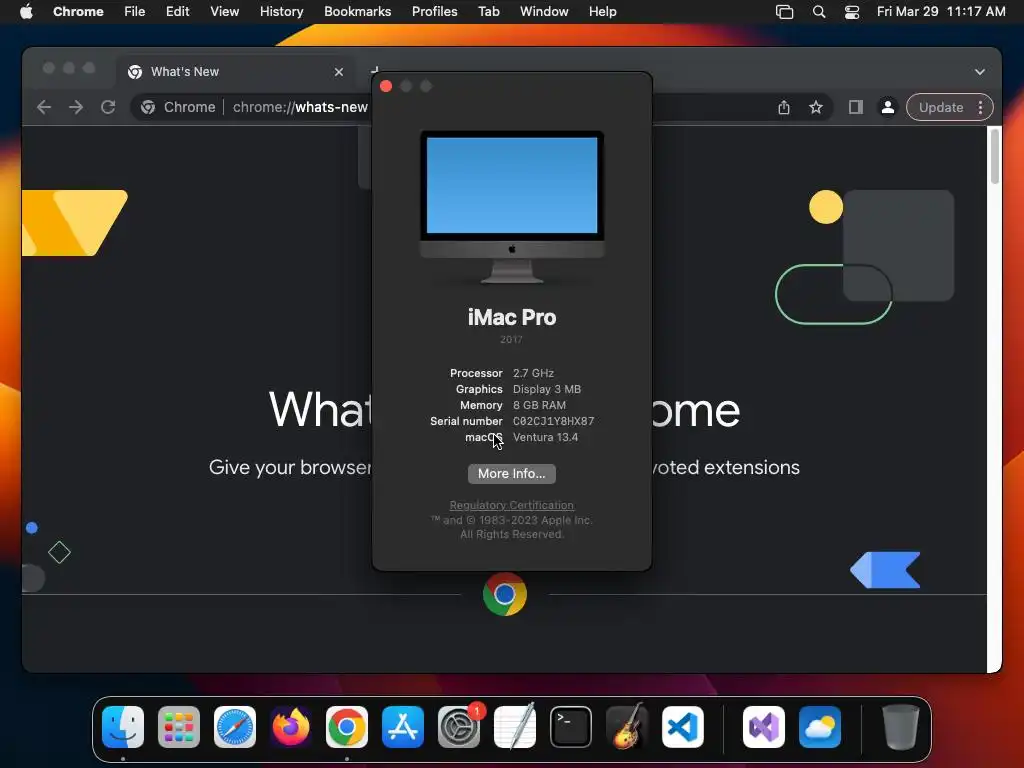Open the App Store Dock icon

[403, 727]
